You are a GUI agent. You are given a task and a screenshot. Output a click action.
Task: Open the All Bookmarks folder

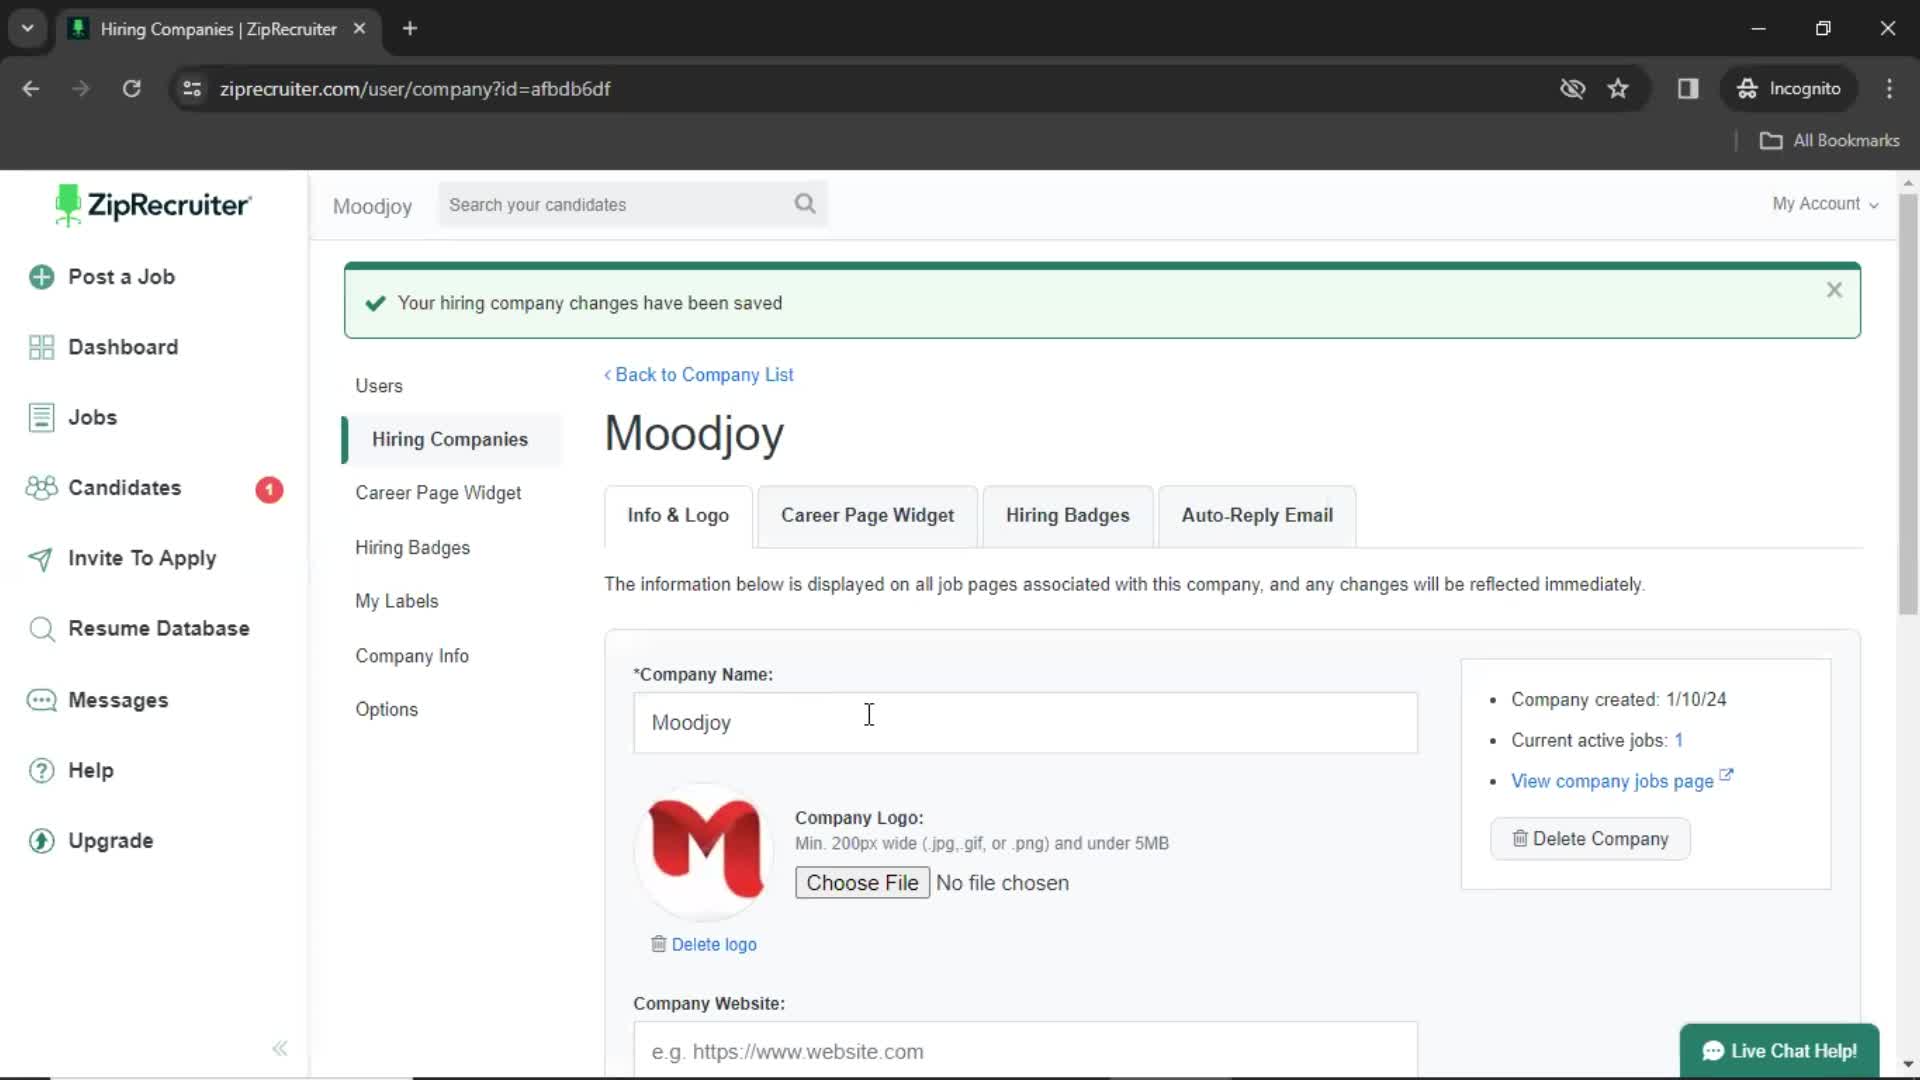coord(1829,141)
